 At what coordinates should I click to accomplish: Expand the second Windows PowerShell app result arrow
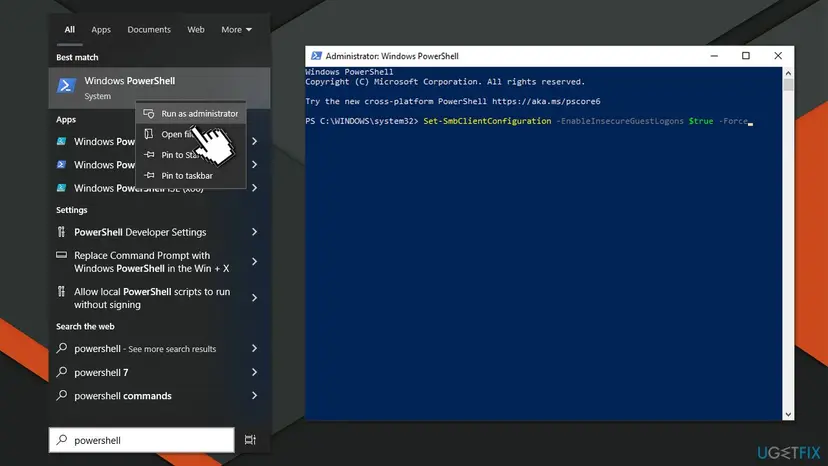(255, 164)
